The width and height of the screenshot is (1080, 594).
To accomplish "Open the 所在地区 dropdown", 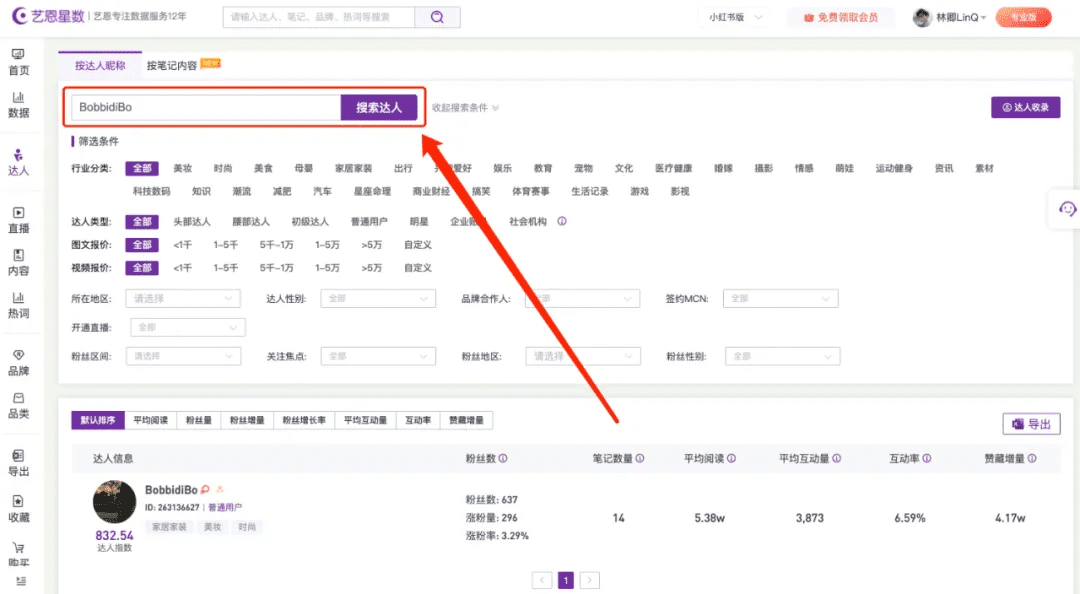I will (183, 298).
